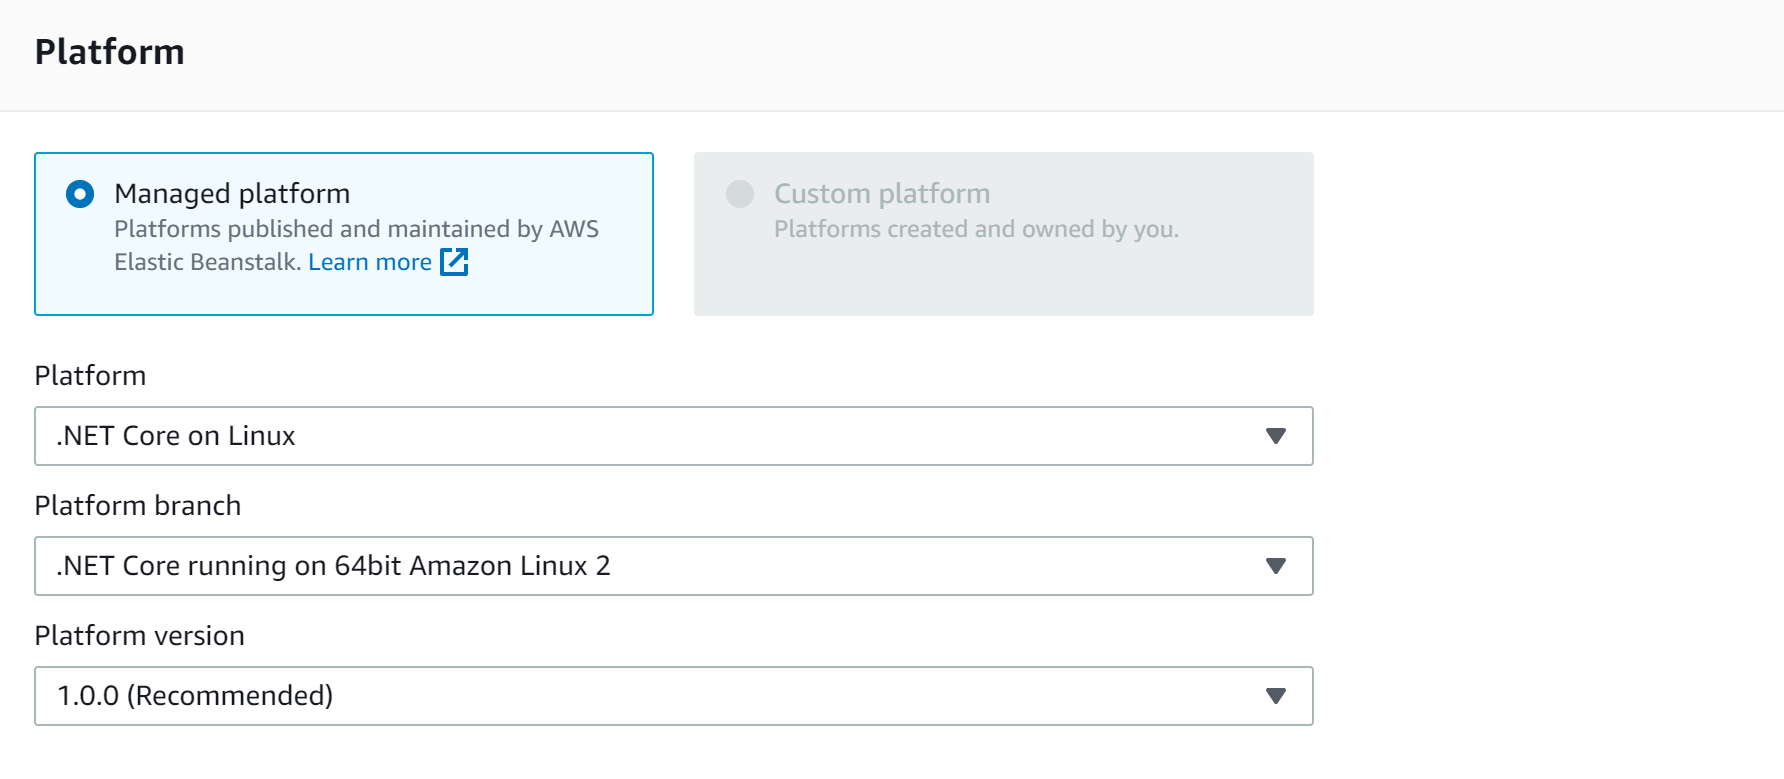
Task: Click the '1.0.0 (Recommended)' version value
Action: (195, 696)
